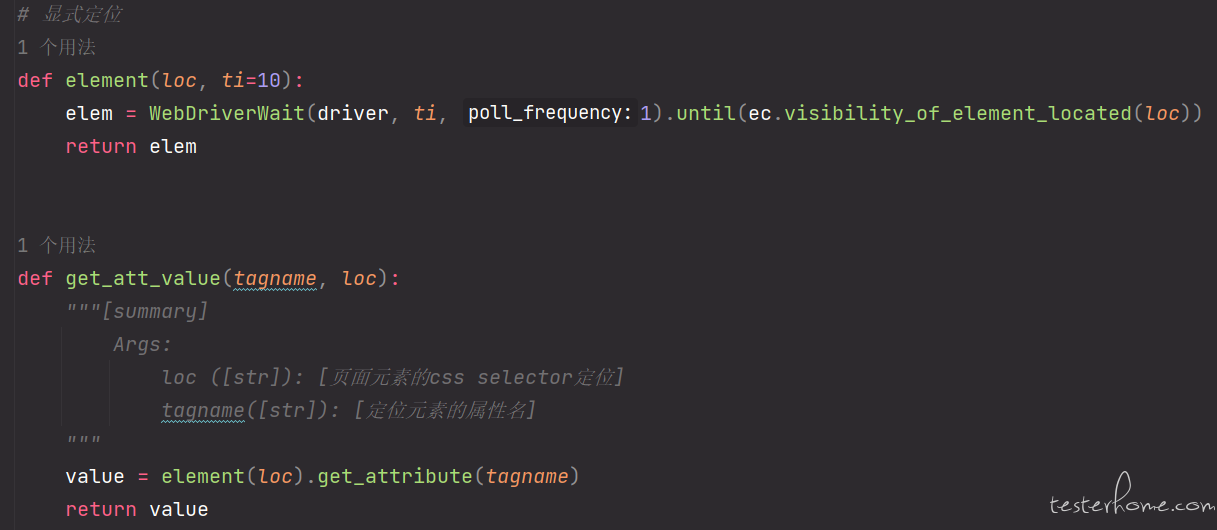Click the driver argument in WebDriverWait

[353, 113]
